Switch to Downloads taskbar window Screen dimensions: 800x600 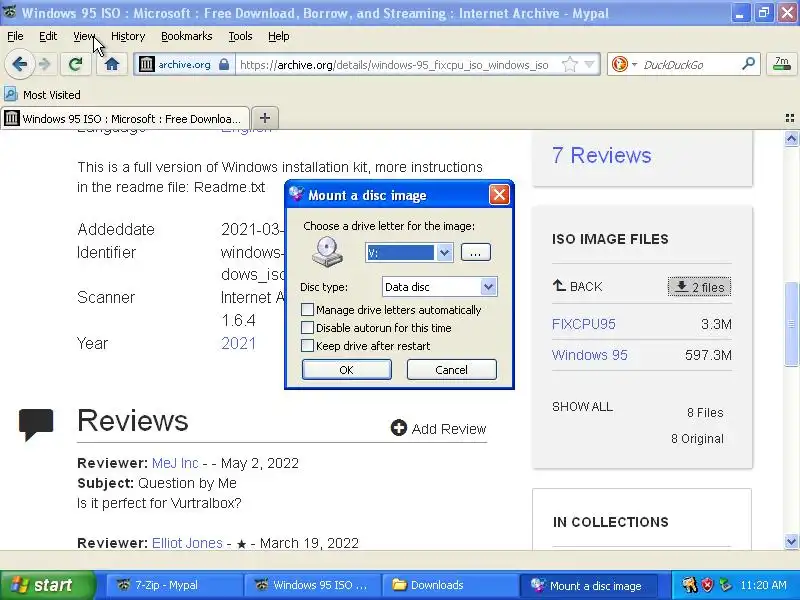[449, 585]
